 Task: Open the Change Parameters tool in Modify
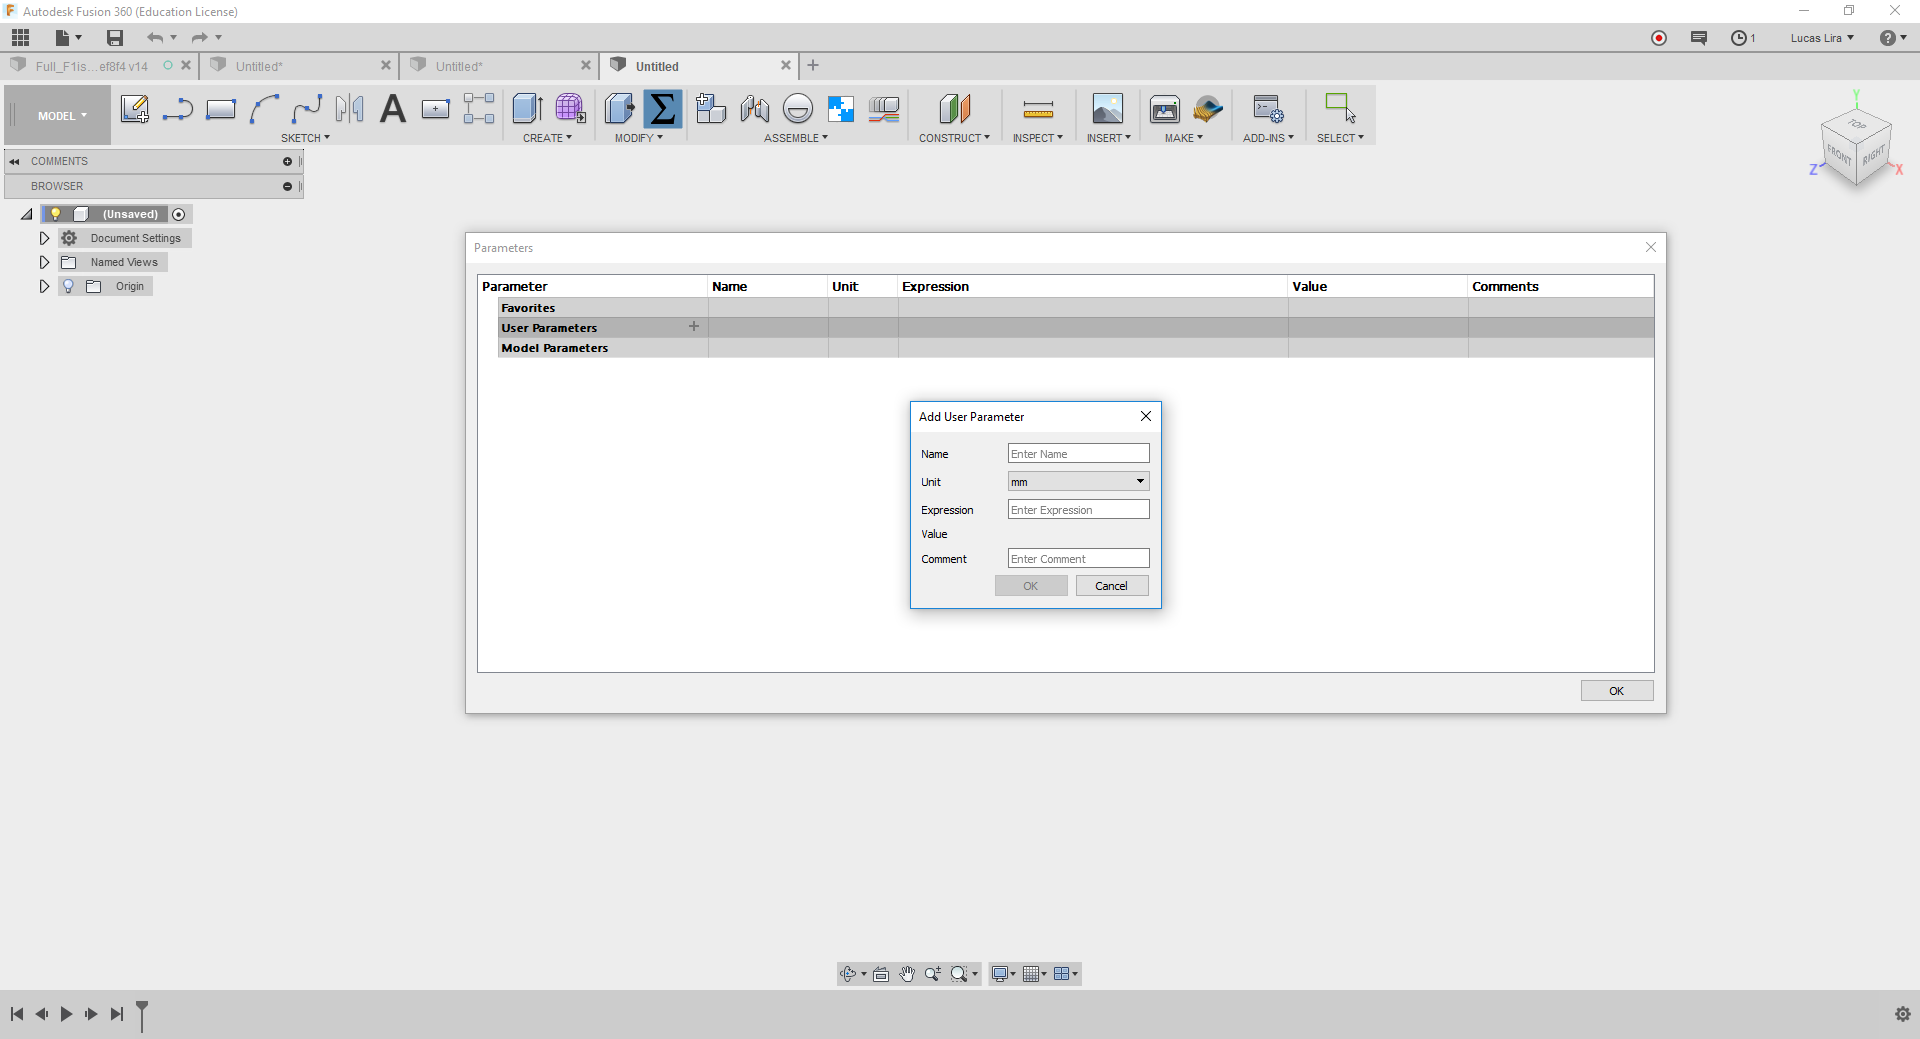pos(663,110)
